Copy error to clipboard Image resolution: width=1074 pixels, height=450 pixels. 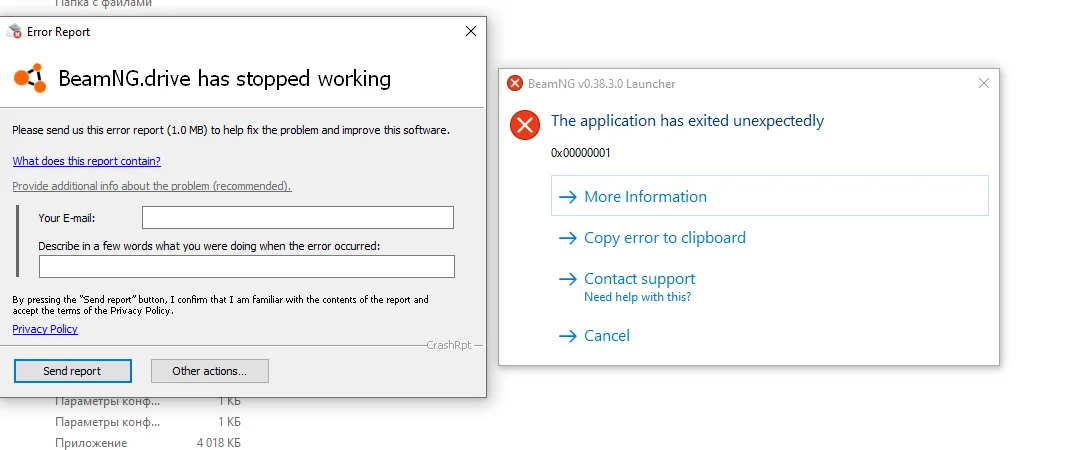tap(664, 238)
